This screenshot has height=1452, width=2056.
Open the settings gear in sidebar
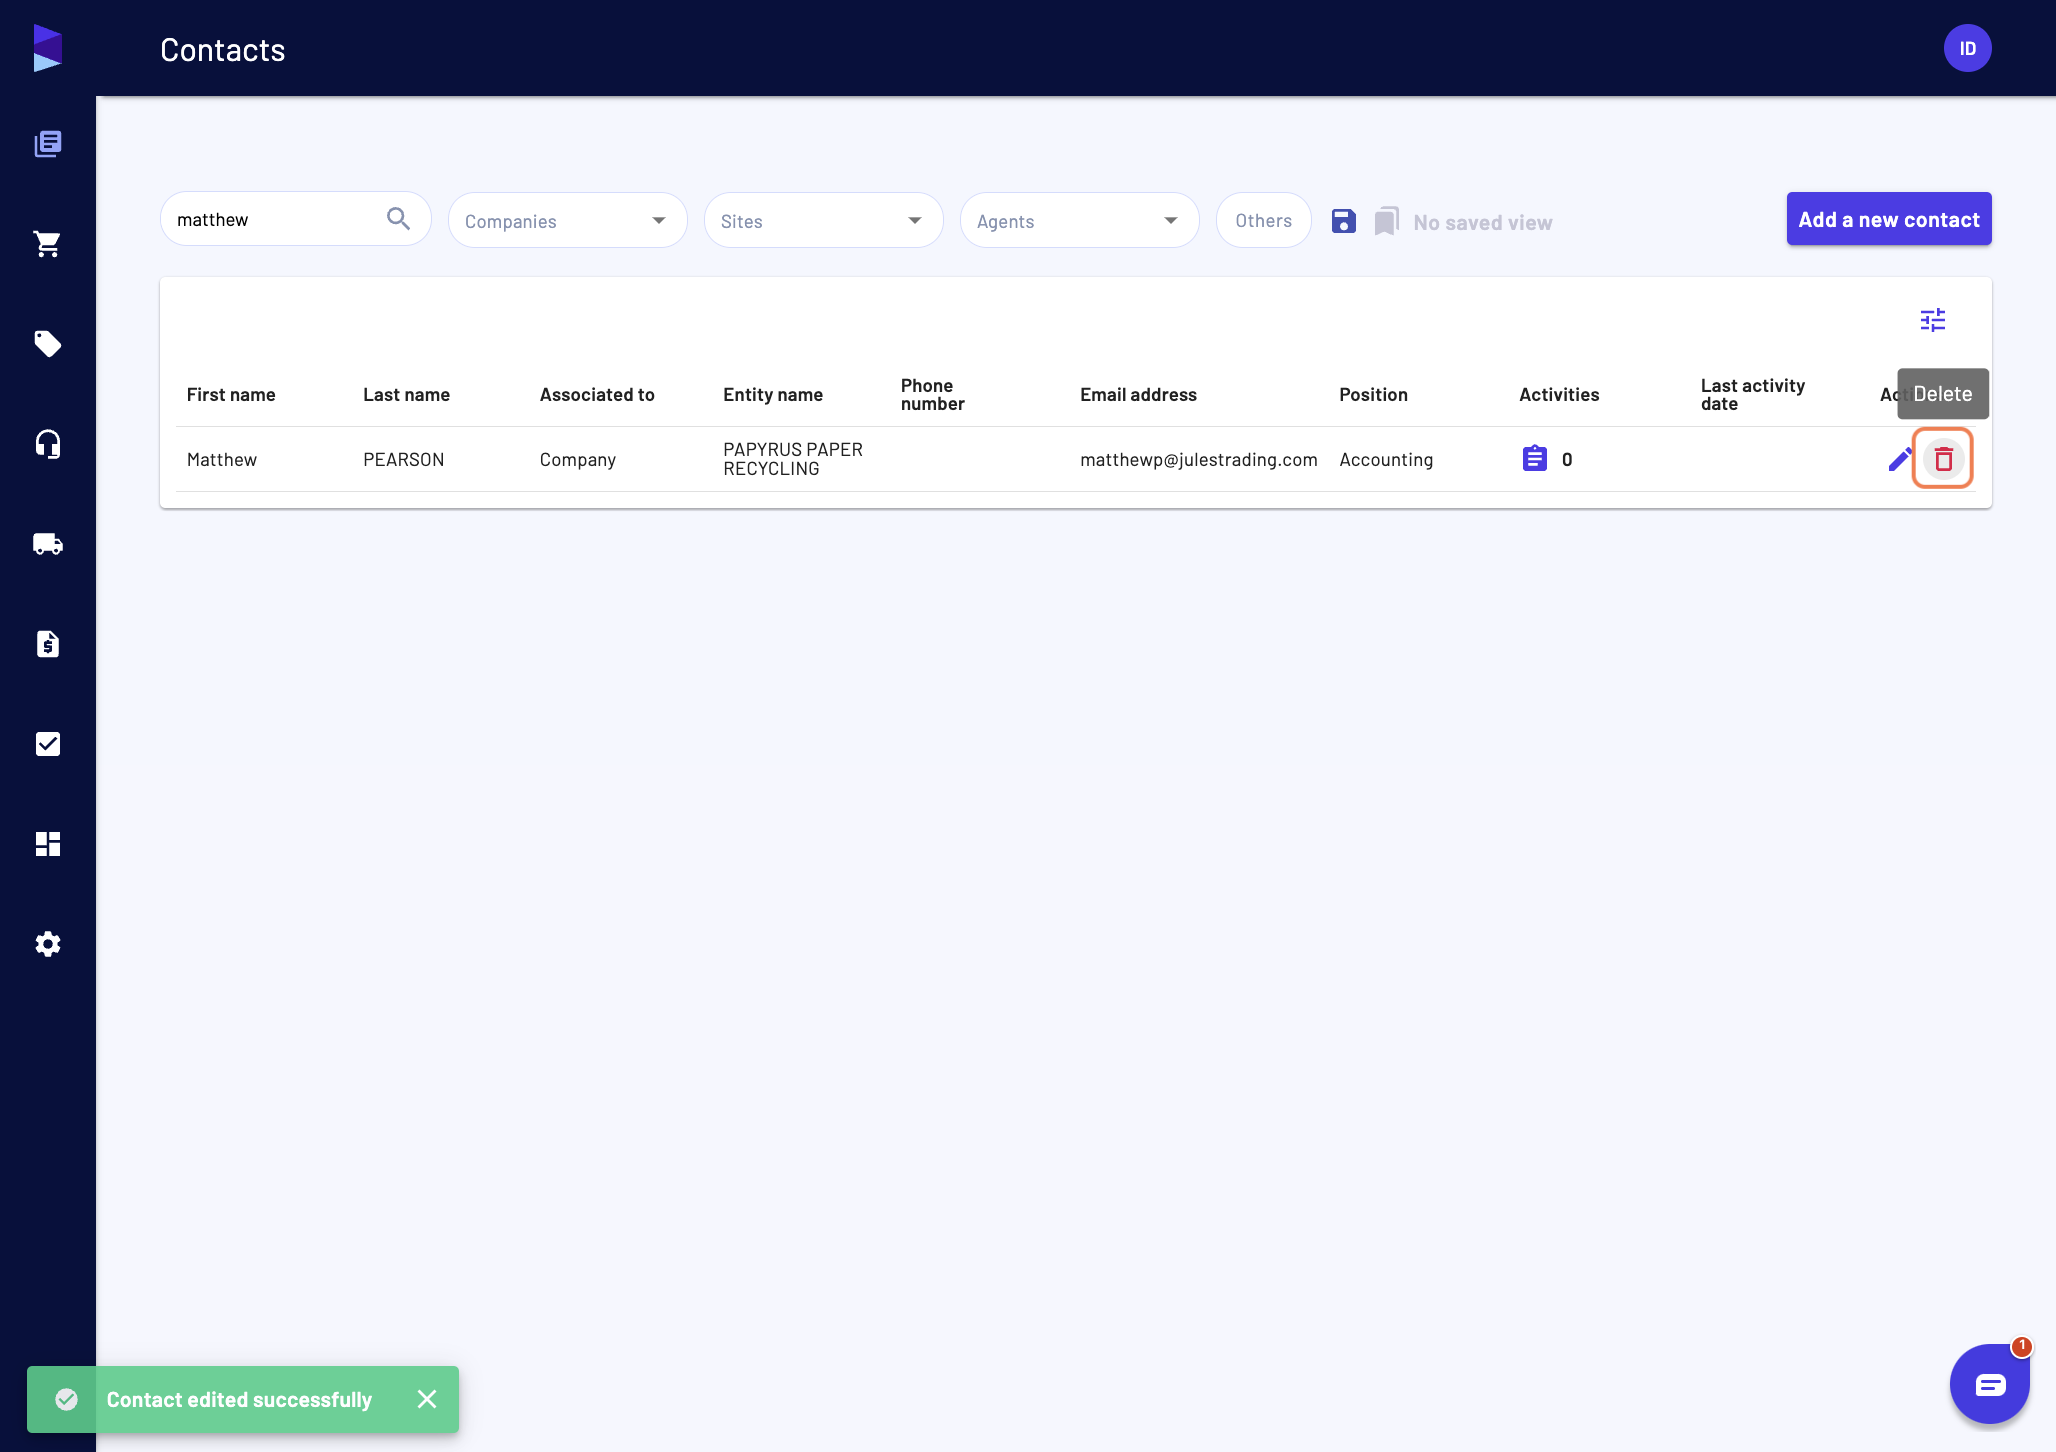pyautogui.click(x=48, y=944)
